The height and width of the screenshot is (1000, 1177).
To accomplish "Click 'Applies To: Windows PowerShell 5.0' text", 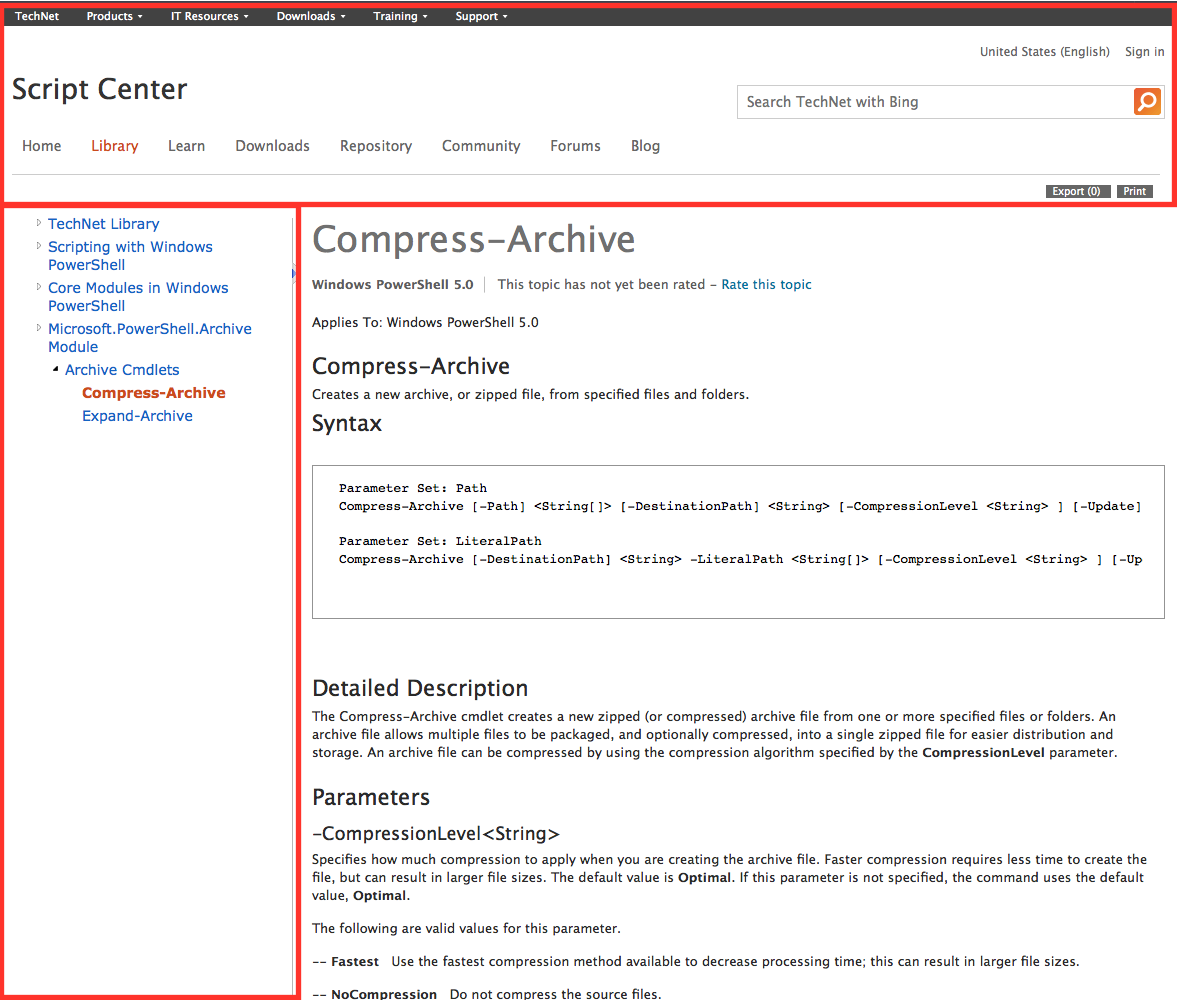I will click(426, 322).
